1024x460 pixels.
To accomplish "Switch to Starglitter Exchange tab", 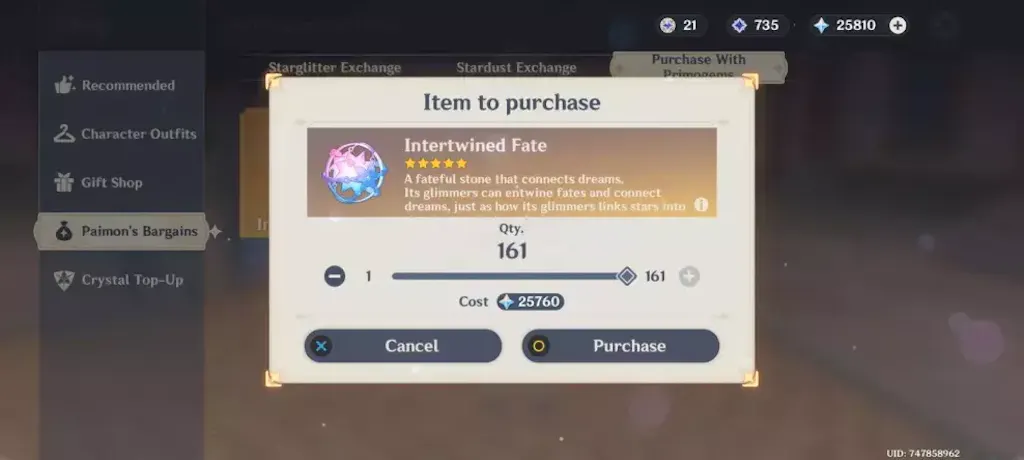I will (x=334, y=68).
